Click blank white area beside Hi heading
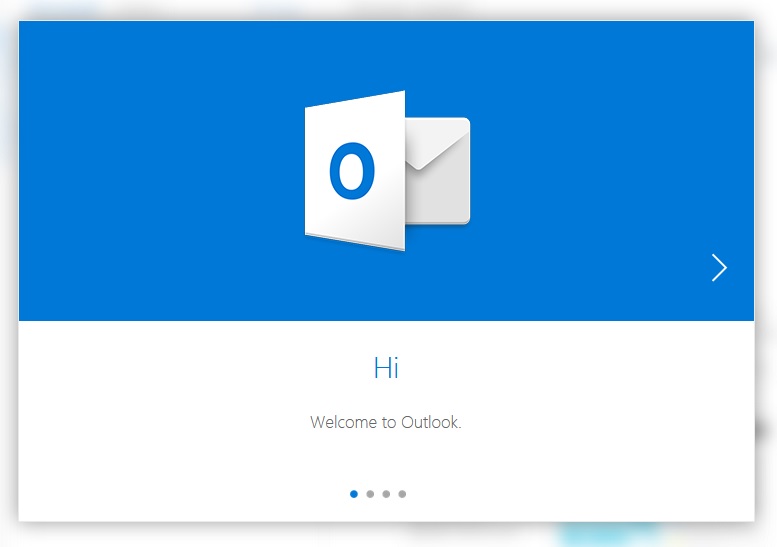Viewport: 777px width, 547px height. [198, 368]
